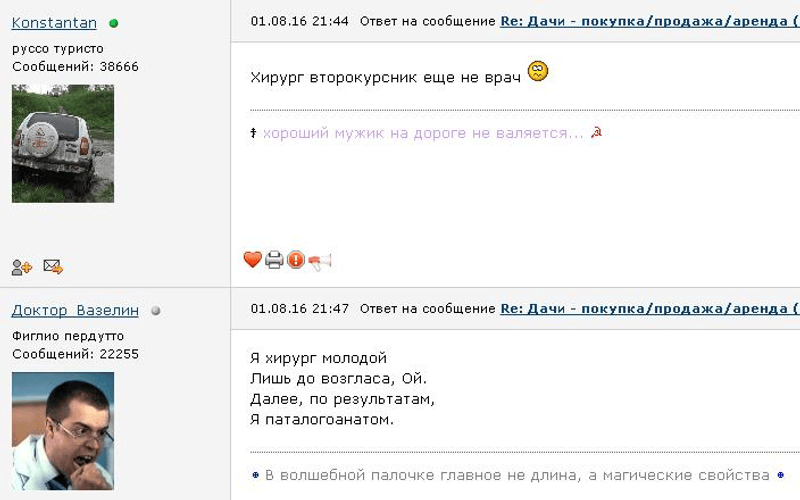Click Konstantan's green online status dot
This screenshot has height=500, width=800.
tap(113, 22)
